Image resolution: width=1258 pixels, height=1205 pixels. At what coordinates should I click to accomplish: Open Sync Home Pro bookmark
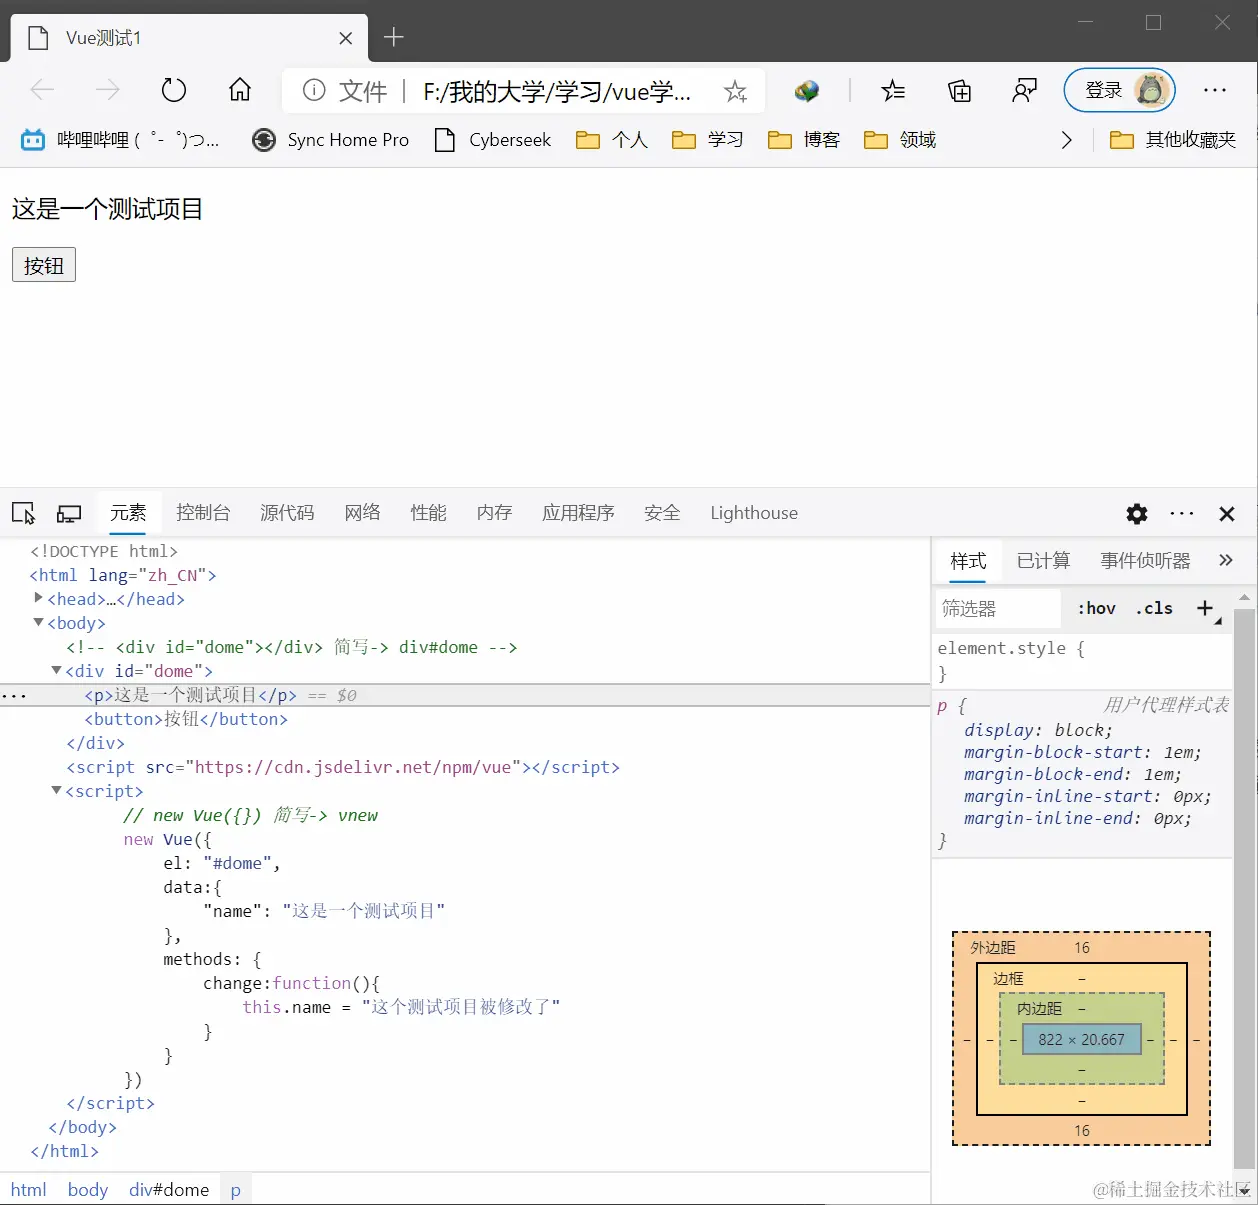click(x=331, y=140)
